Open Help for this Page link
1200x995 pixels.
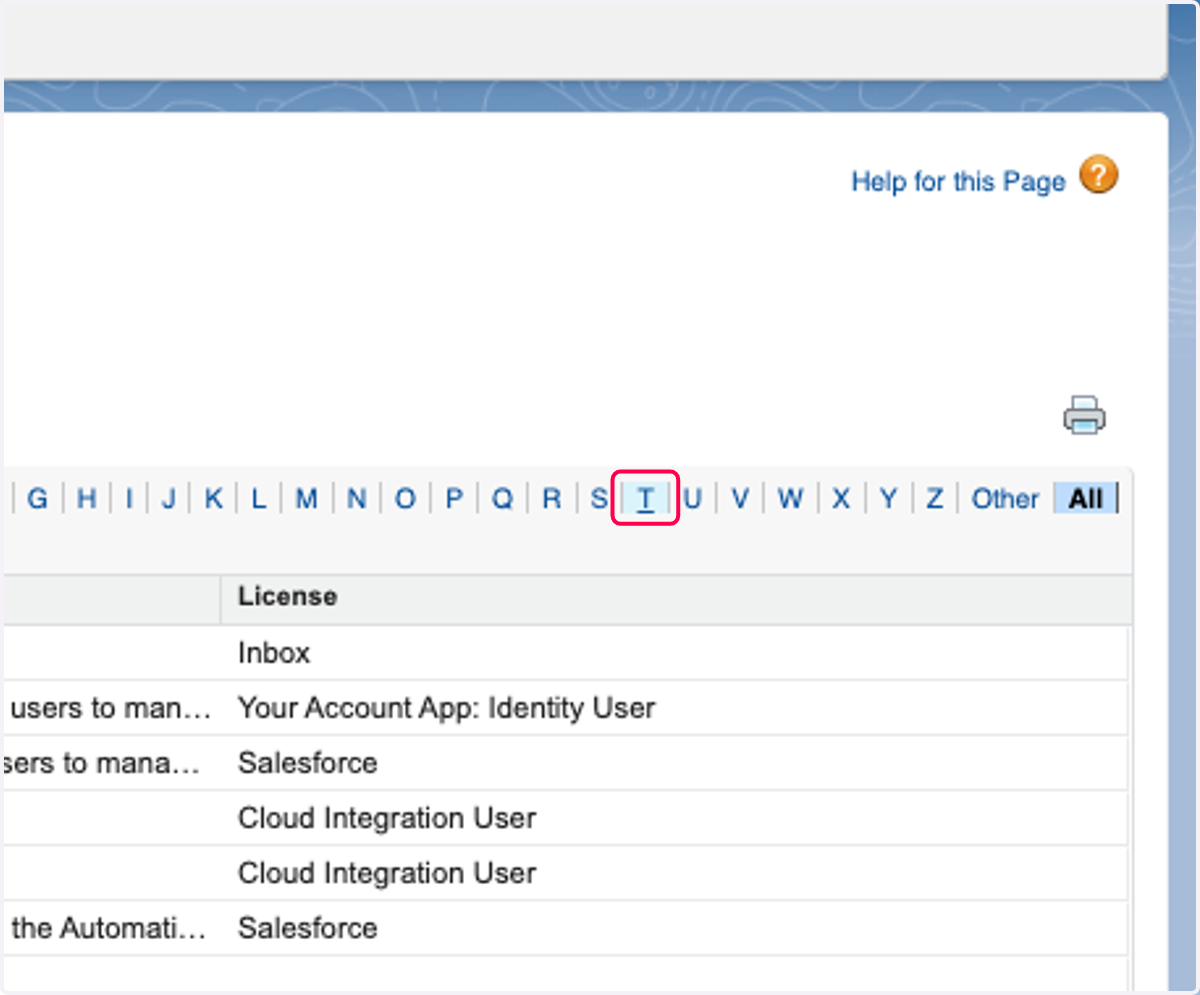958,182
